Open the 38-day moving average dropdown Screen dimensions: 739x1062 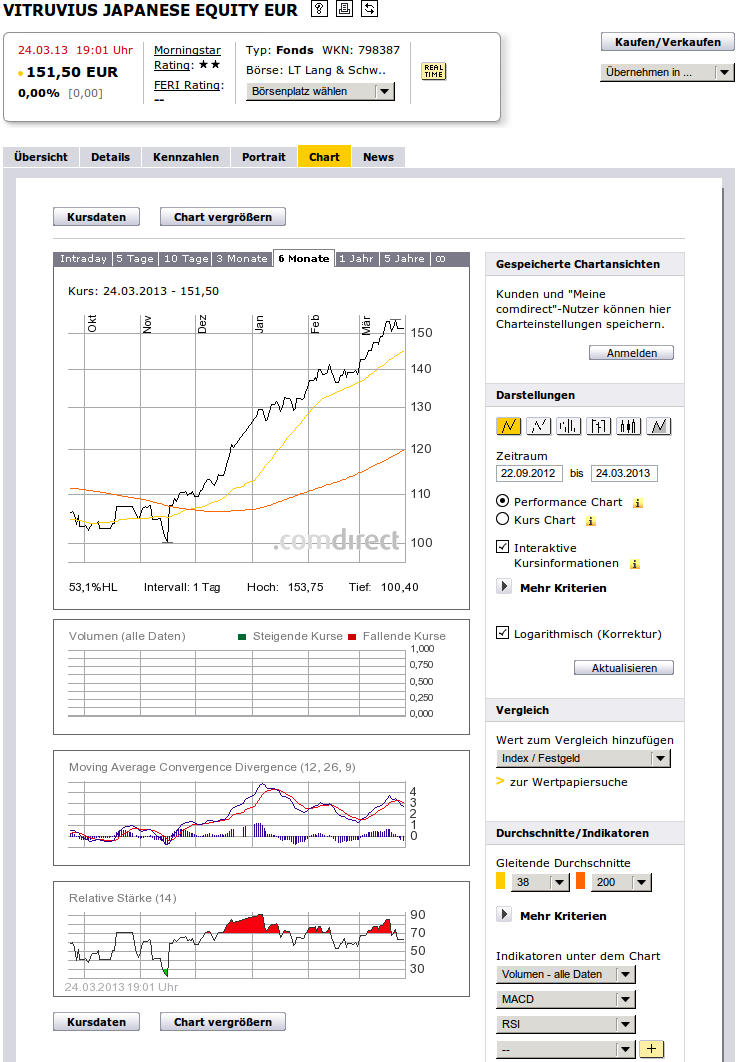point(540,882)
